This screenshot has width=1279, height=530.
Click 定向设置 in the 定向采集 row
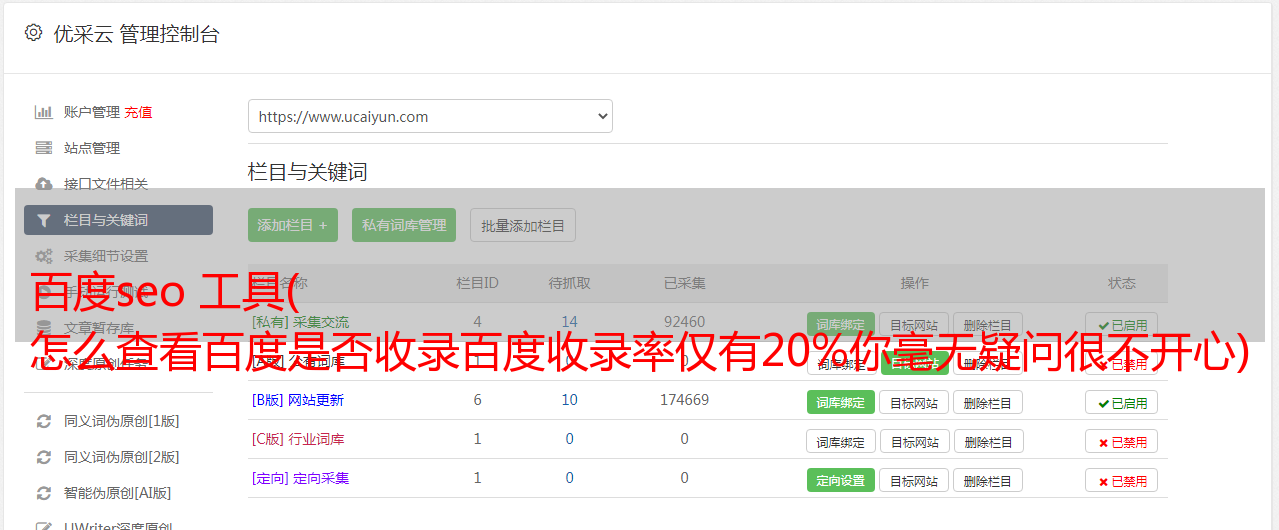click(x=840, y=480)
